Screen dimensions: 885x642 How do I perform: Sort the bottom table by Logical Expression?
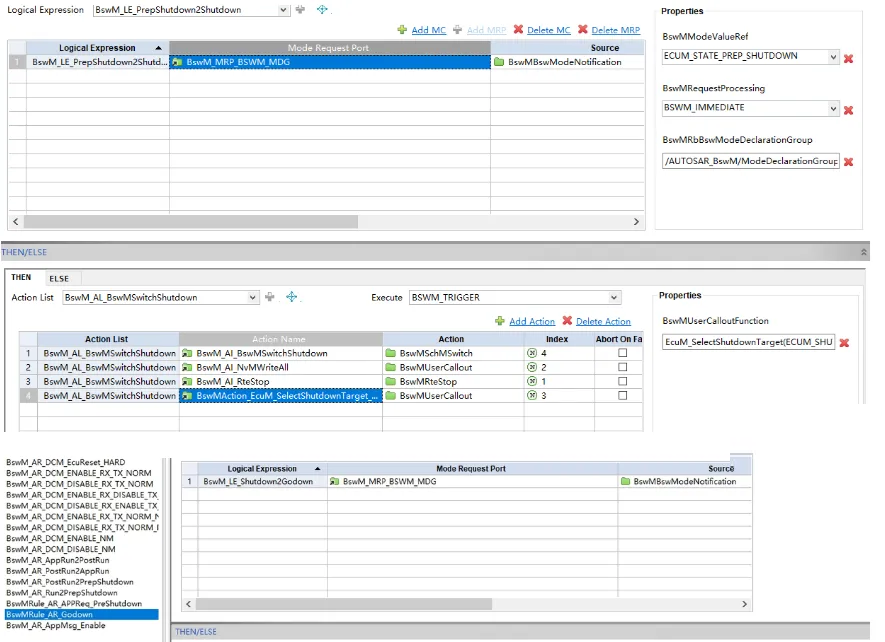pos(262,469)
